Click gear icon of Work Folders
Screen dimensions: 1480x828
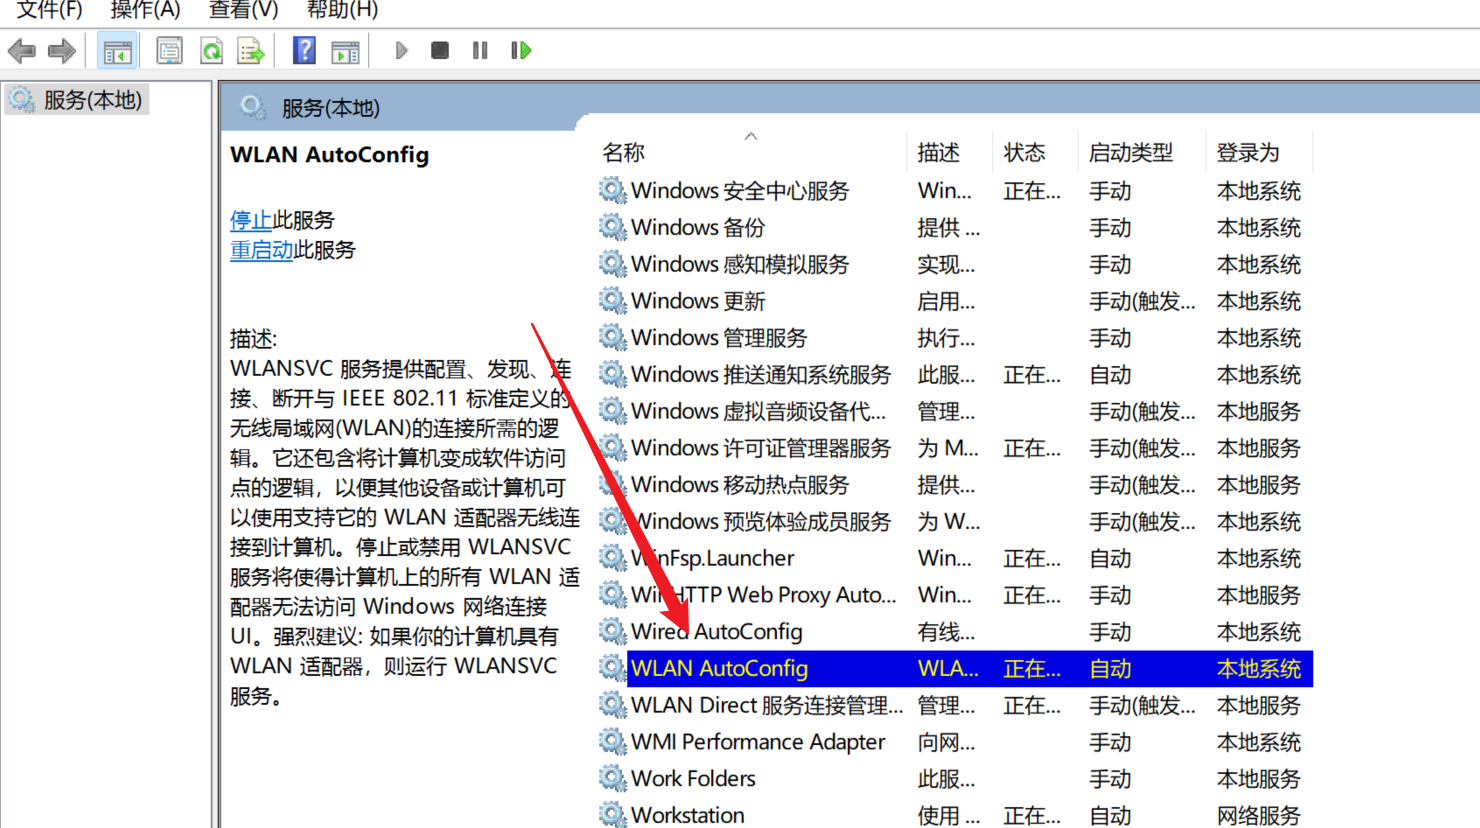click(612, 778)
